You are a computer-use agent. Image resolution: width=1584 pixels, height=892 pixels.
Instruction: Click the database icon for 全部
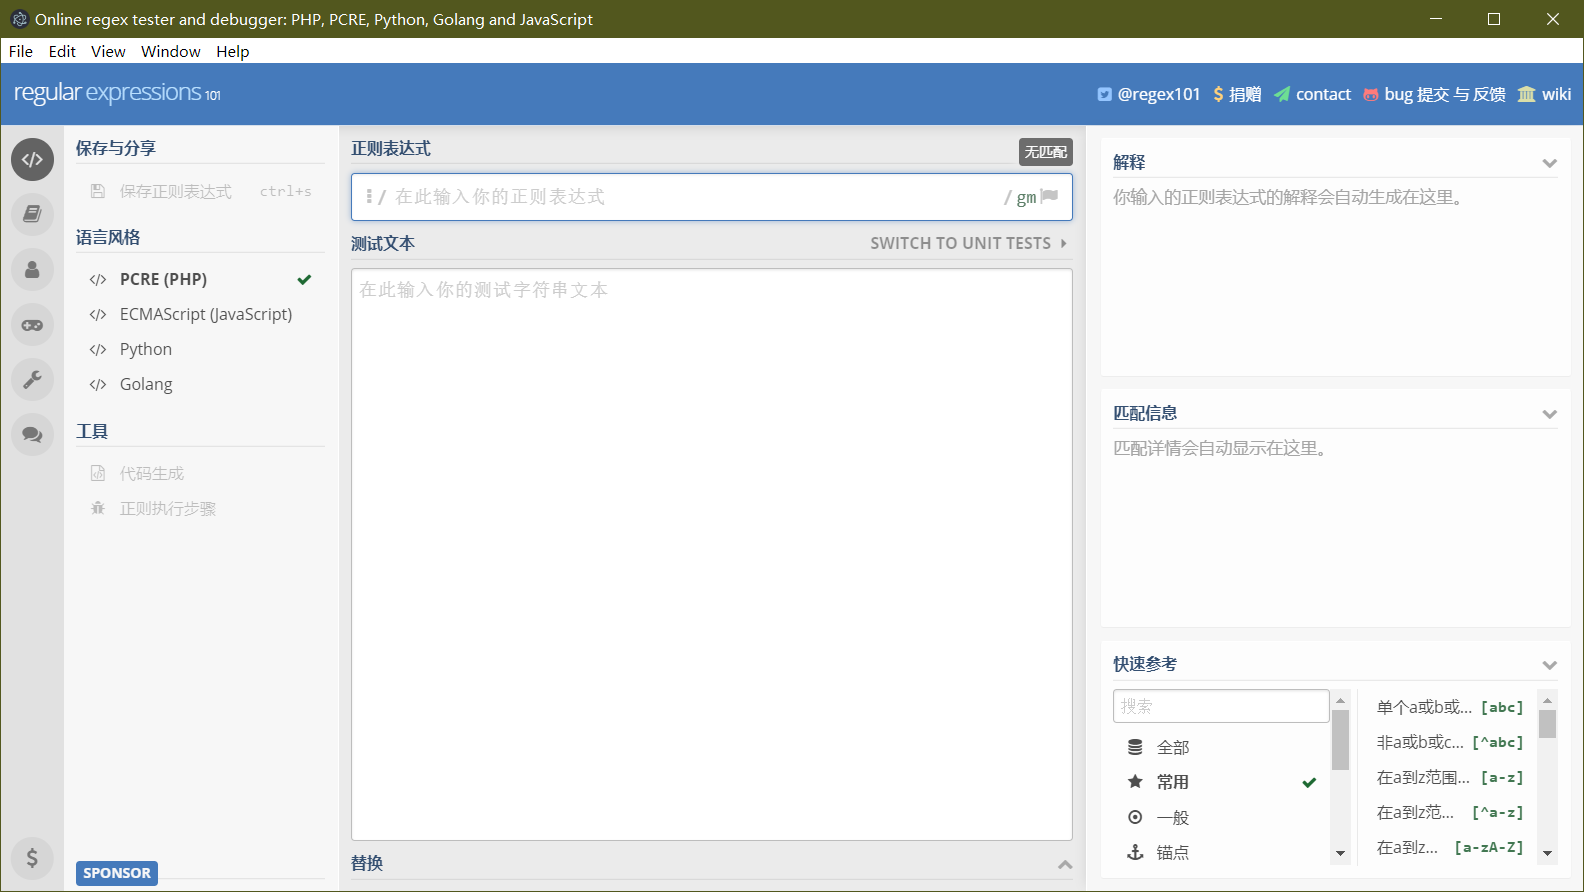pos(1135,747)
